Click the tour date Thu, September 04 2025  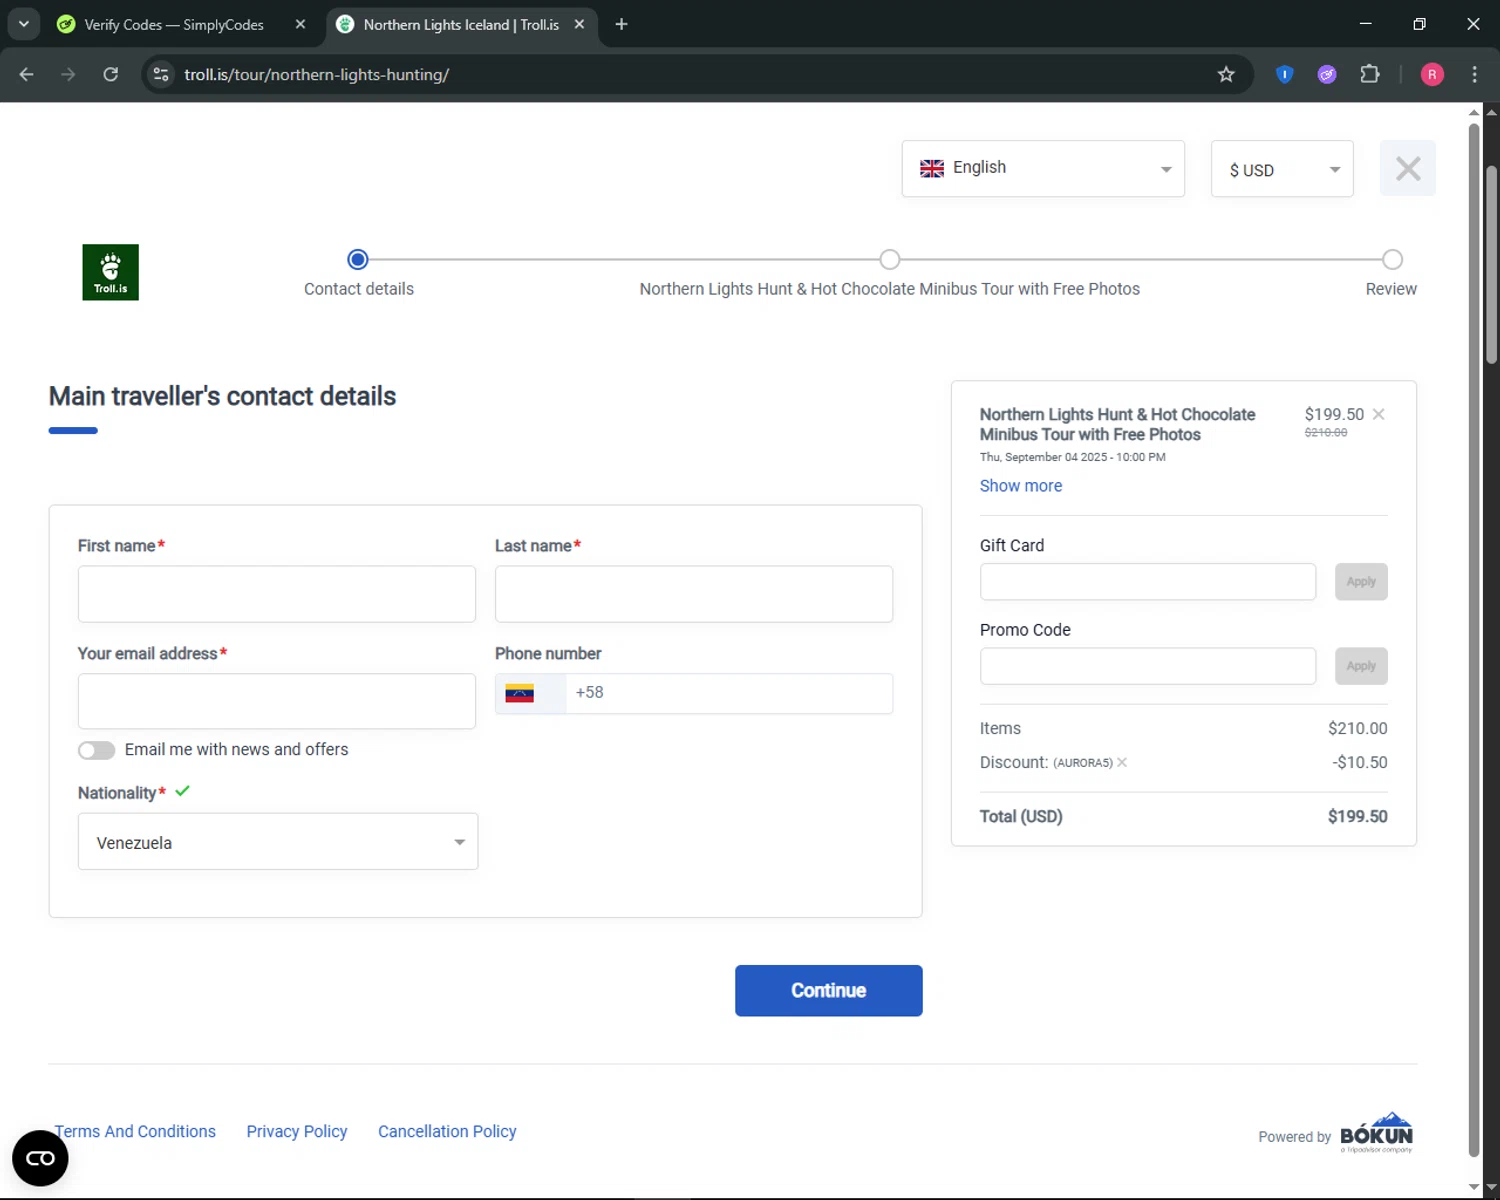[1072, 457]
